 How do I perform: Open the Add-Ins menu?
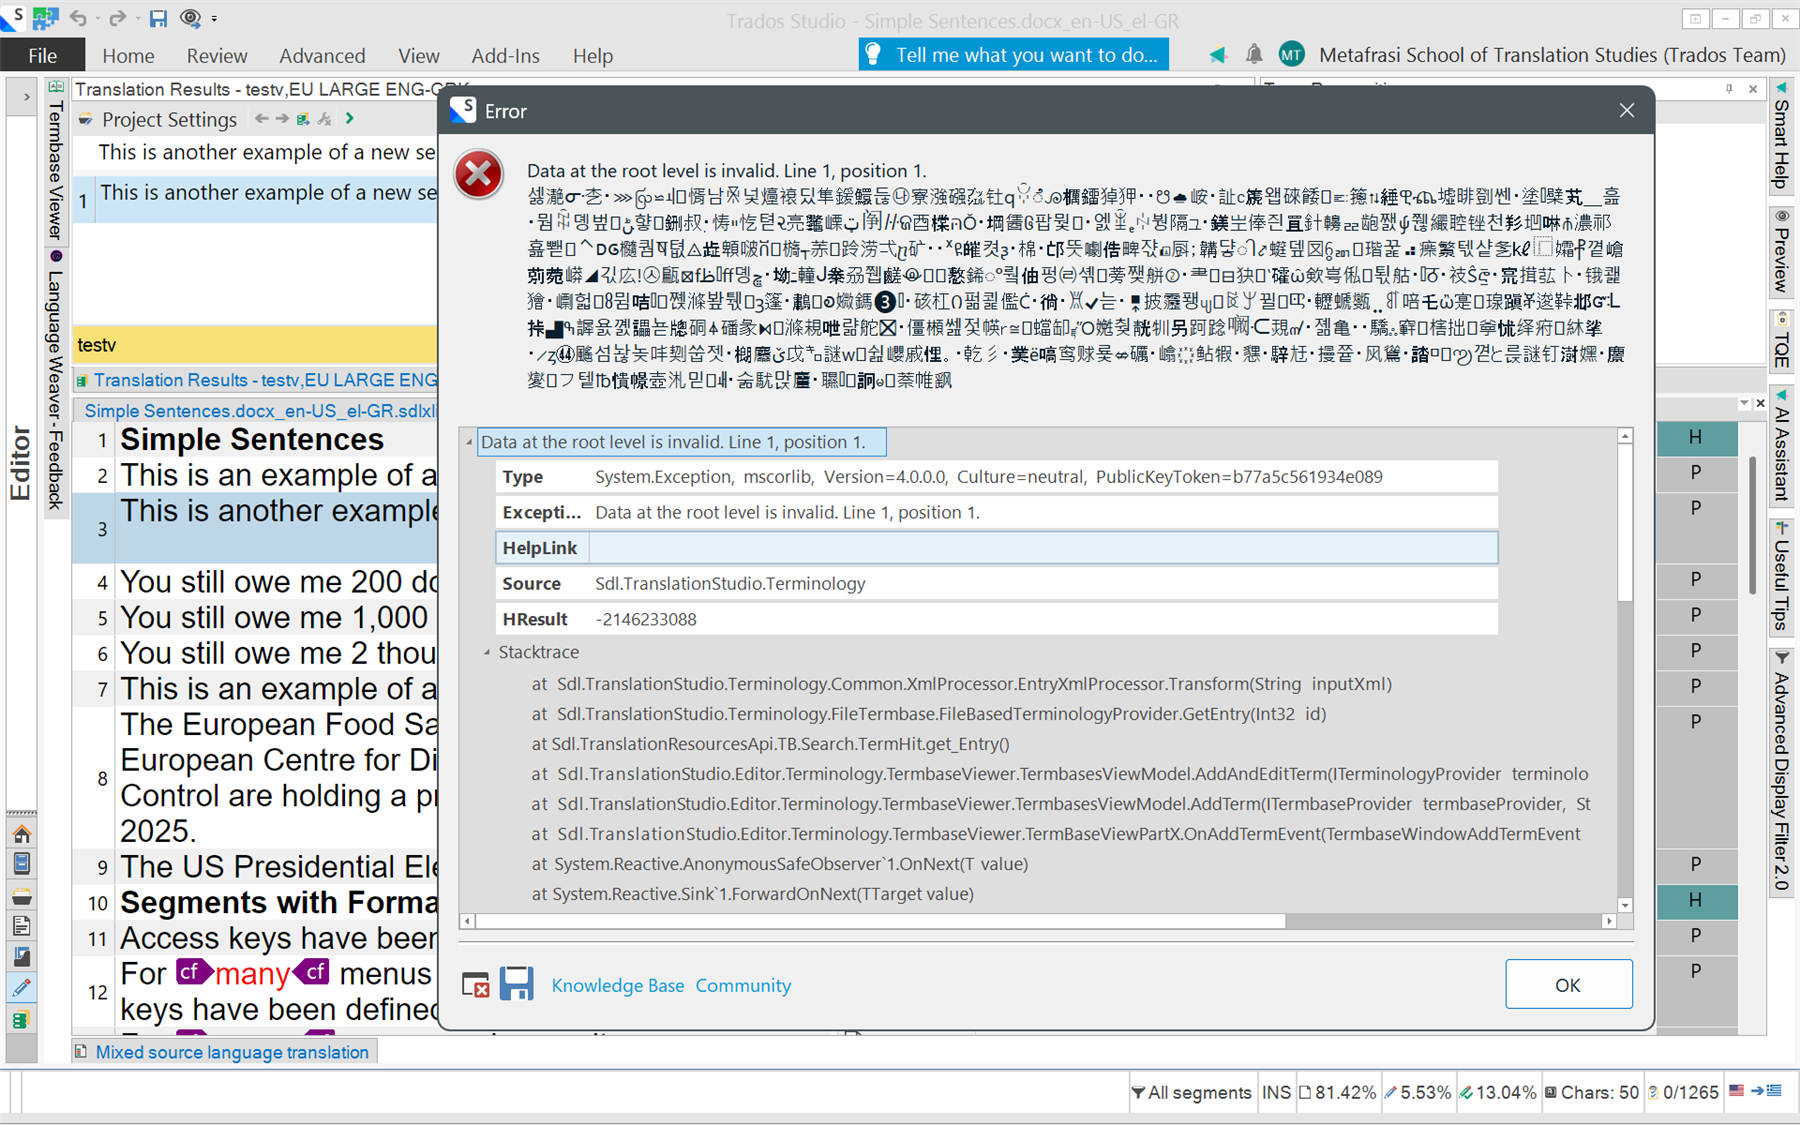pos(505,55)
